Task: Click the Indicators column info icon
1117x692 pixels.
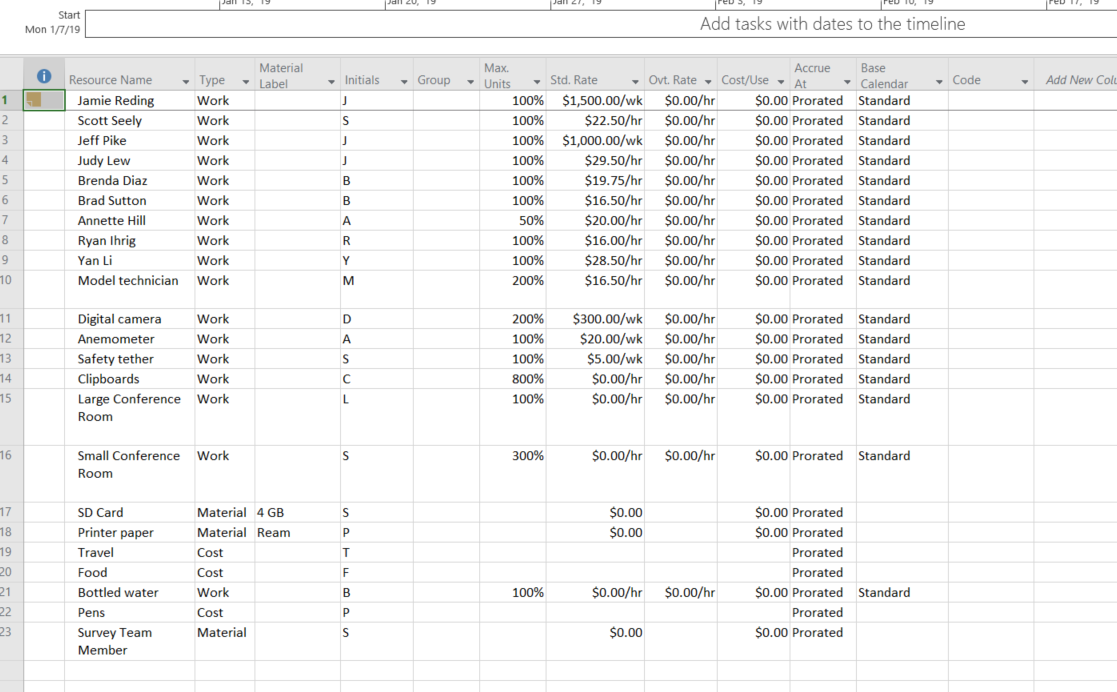Action: click(x=43, y=74)
